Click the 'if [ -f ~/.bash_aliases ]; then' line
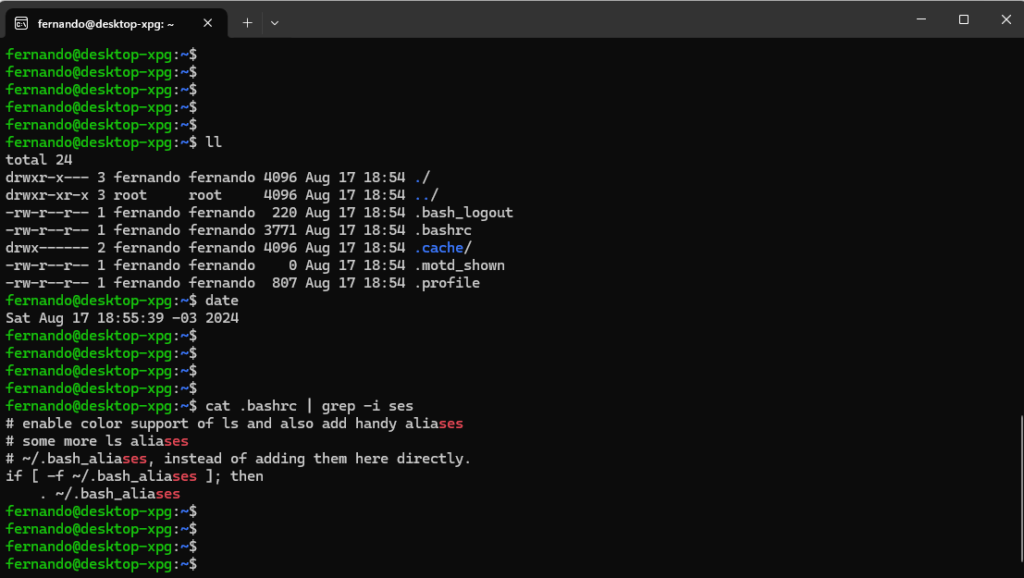The image size is (1024, 578). [x=135, y=477]
